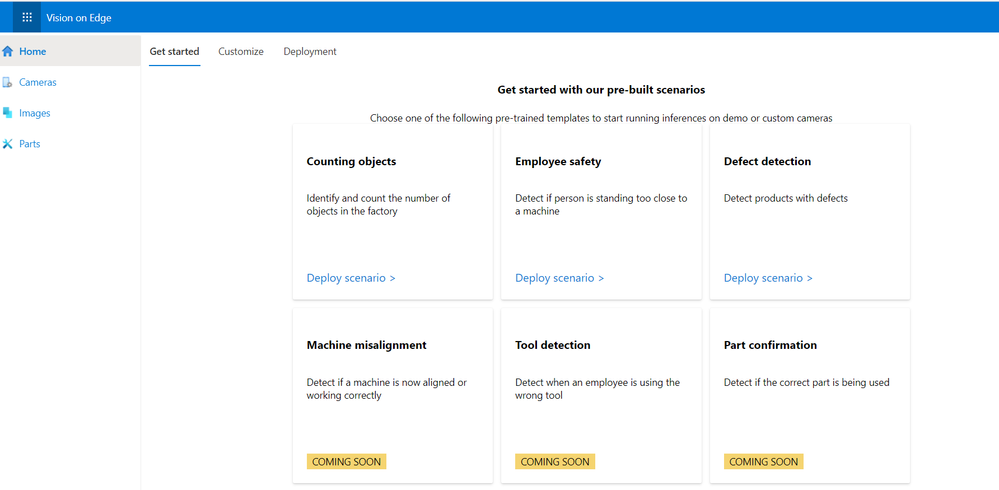999x490 pixels.
Task: Click the Machine misalignment card title
Action: (366, 345)
